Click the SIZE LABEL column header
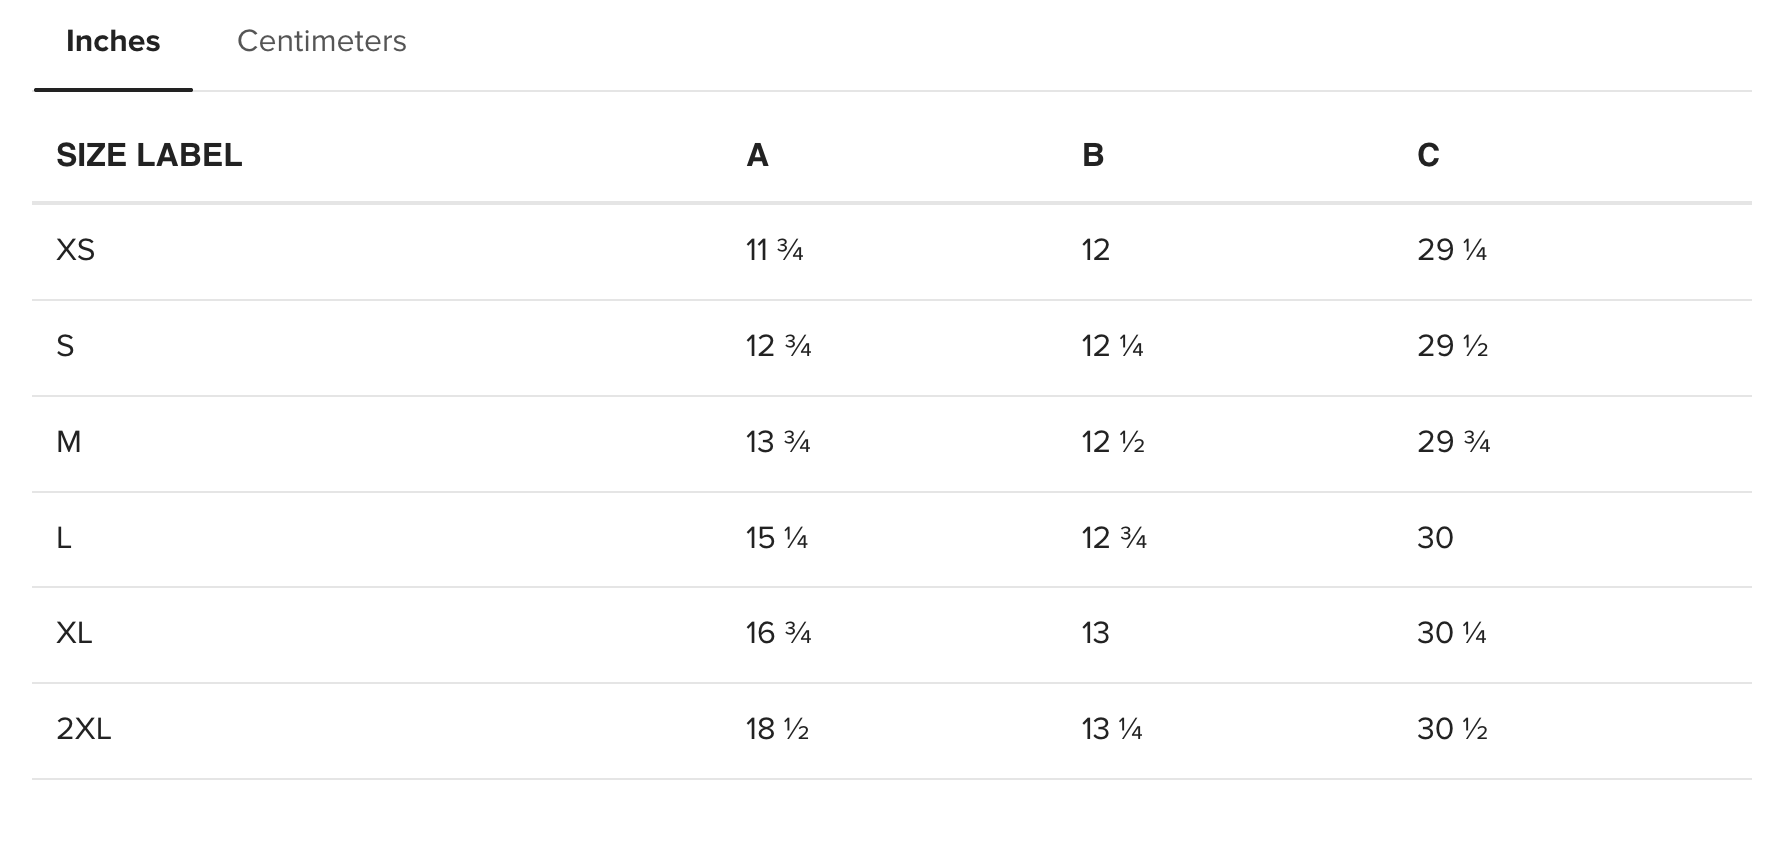This screenshot has height=846, width=1780. (149, 155)
